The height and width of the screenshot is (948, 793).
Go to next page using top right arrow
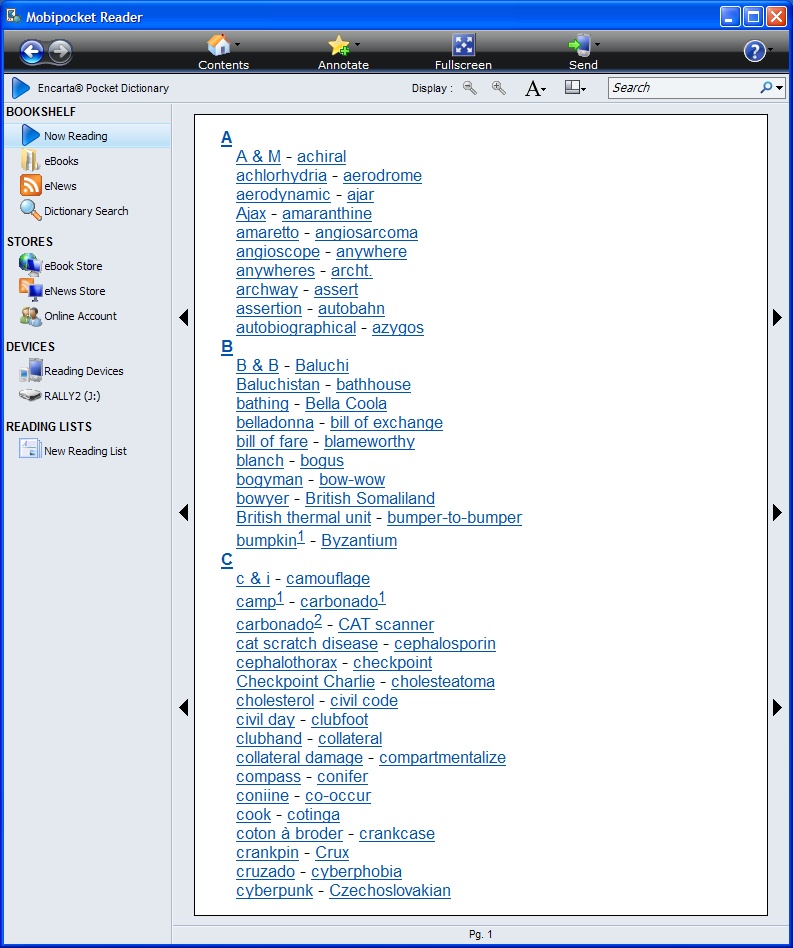click(777, 317)
